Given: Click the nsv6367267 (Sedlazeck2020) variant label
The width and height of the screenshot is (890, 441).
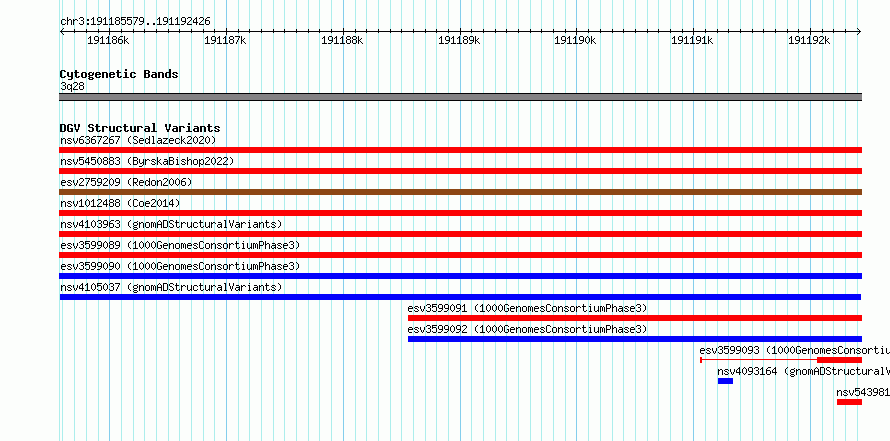Looking at the screenshot, I should (x=138, y=140).
